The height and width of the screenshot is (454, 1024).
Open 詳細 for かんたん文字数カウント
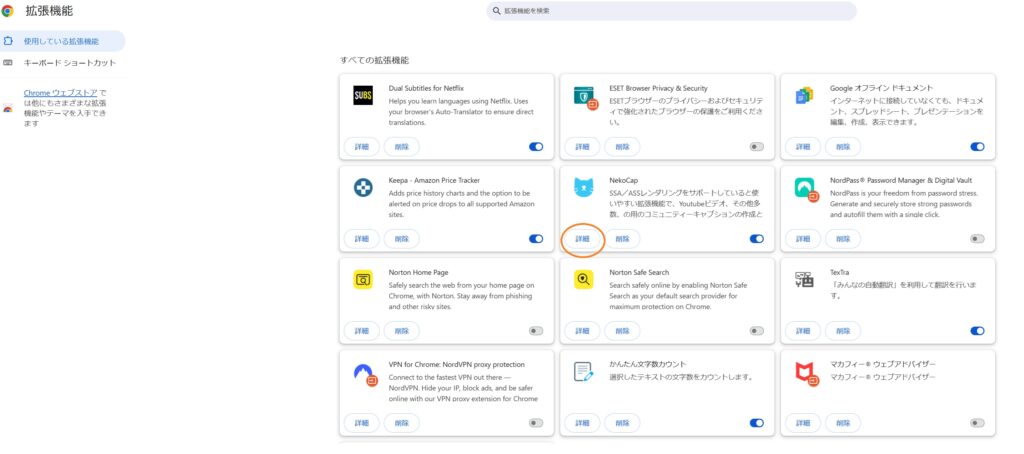click(583, 423)
